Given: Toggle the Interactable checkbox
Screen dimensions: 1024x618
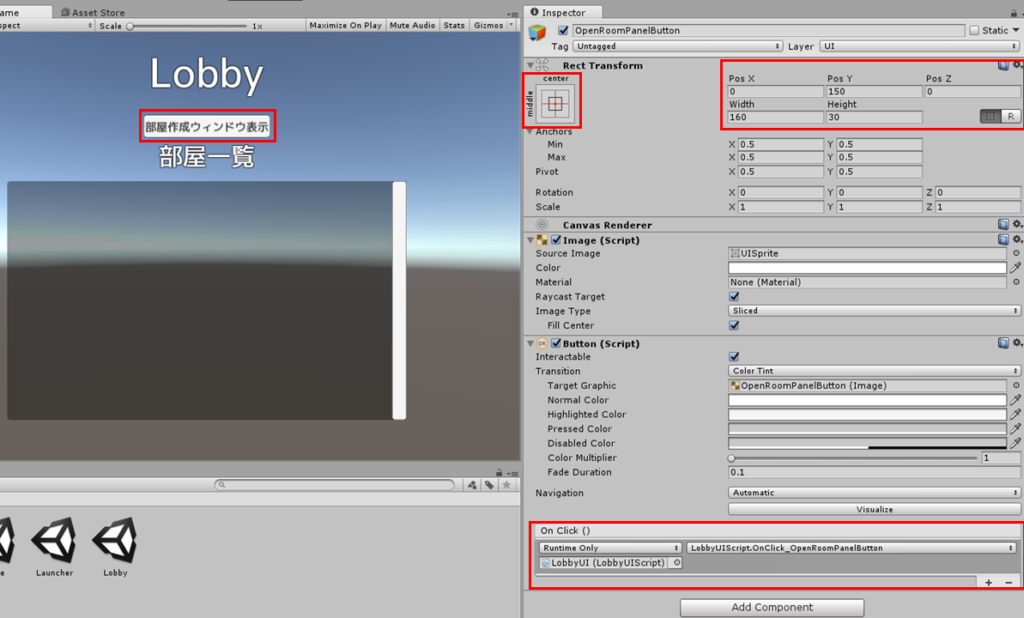Looking at the screenshot, I should tap(734, 357).
